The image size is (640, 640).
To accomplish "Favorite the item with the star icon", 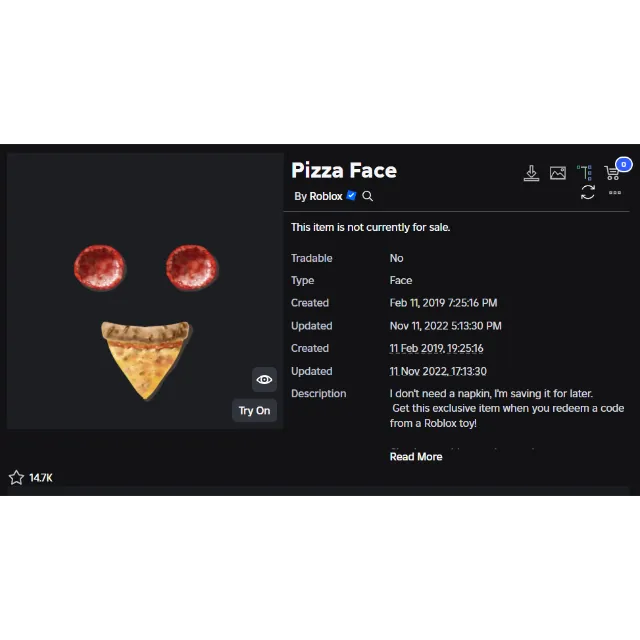I will pyautogui.click(x=16, y=478).
